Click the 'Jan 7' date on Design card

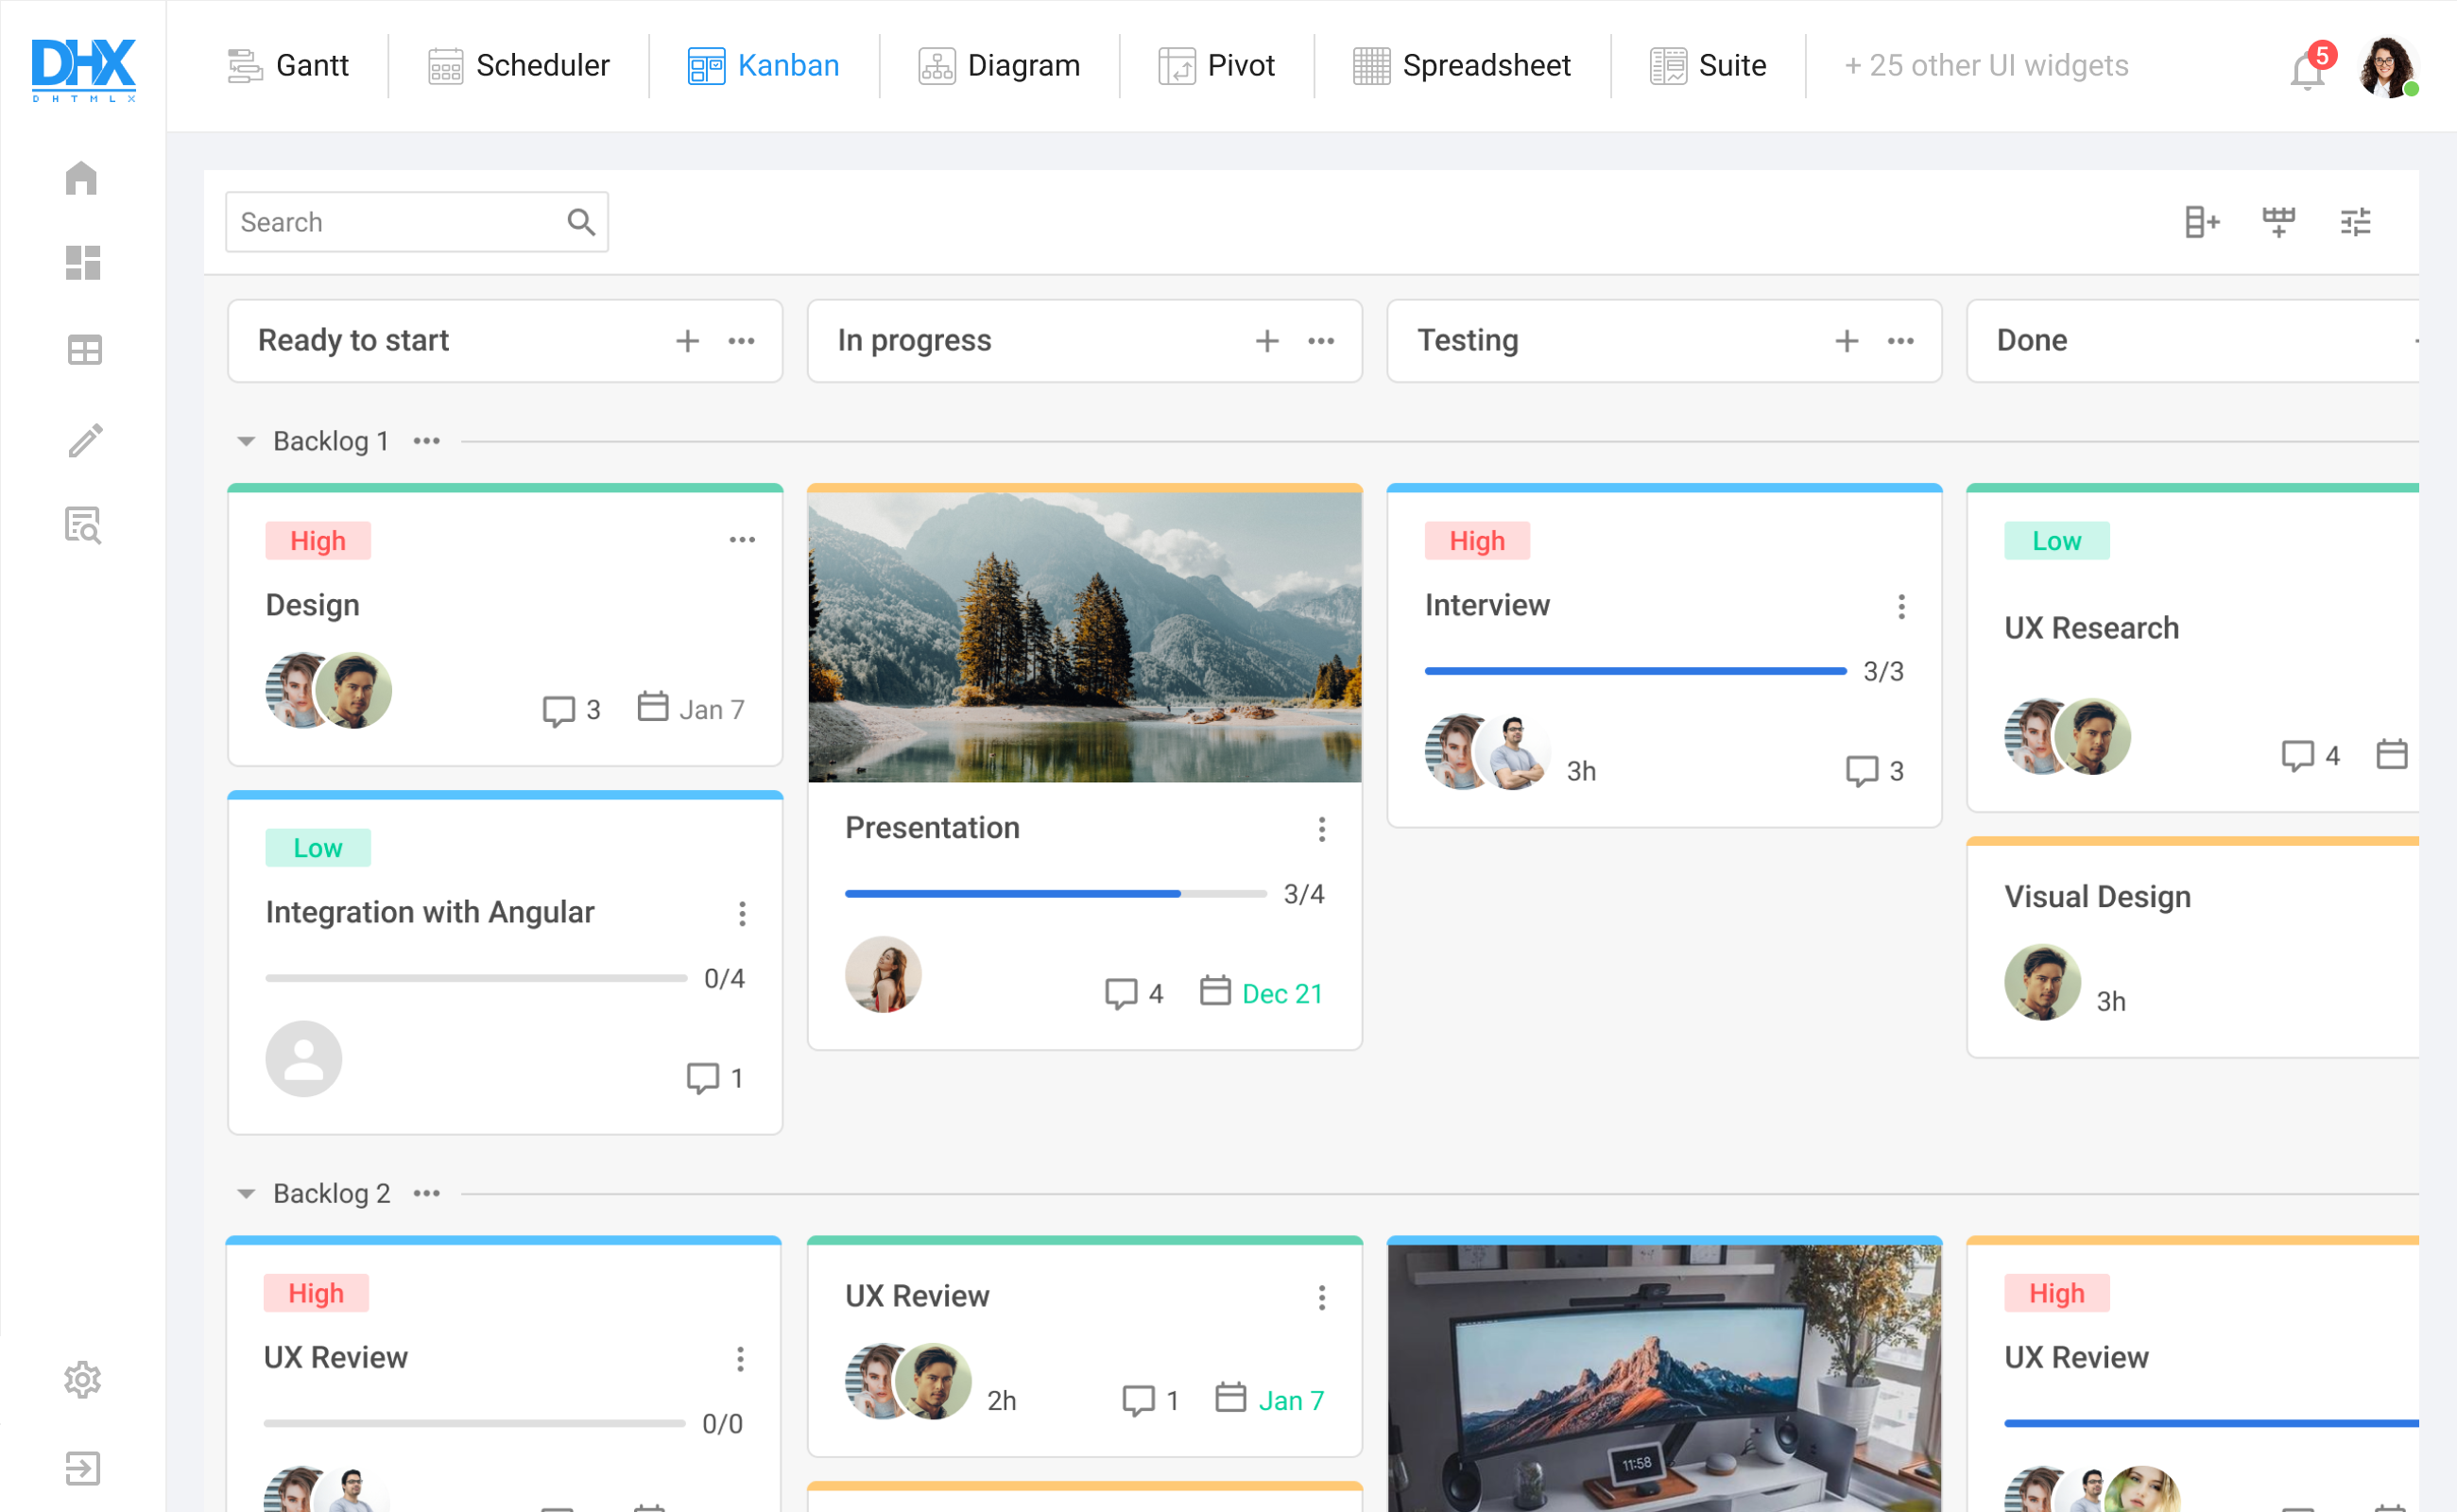pyautogui.click(x=712, y=710)
